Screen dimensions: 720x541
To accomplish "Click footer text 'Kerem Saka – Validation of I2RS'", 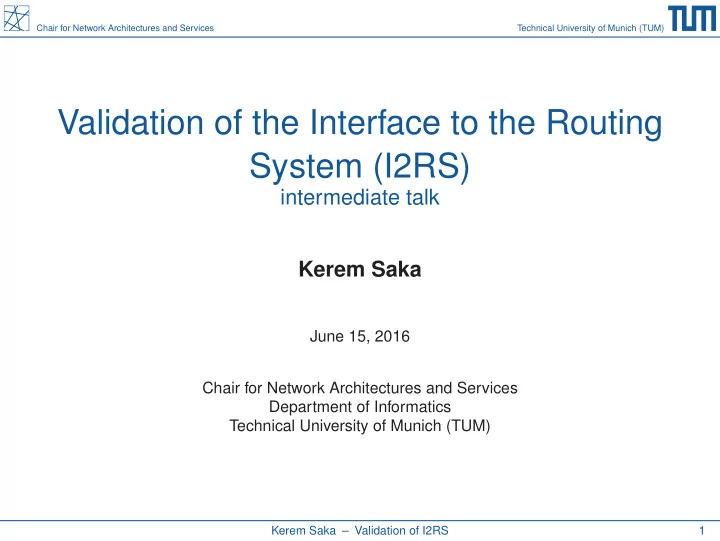I will (360, 531).
